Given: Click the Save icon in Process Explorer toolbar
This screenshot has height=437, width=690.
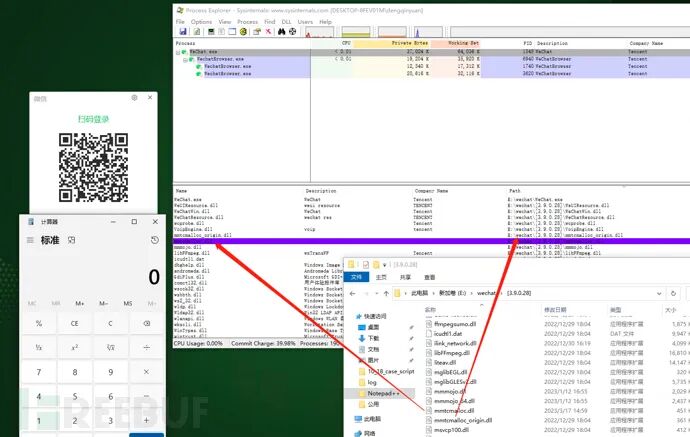Looking at the screenshot, I should coord(183,32).
